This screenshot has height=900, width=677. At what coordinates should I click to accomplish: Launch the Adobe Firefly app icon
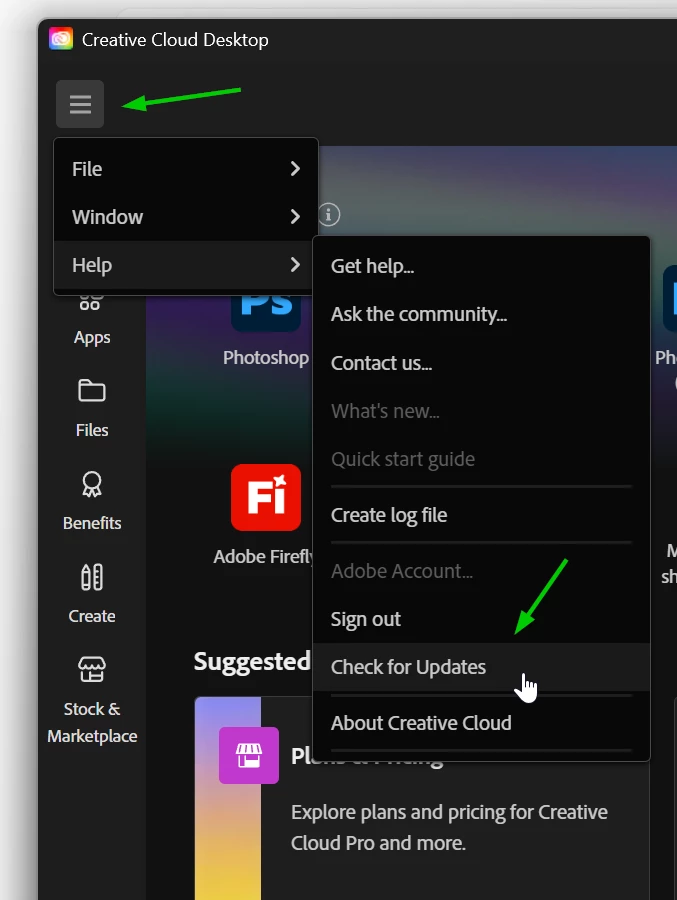(266, 497)
